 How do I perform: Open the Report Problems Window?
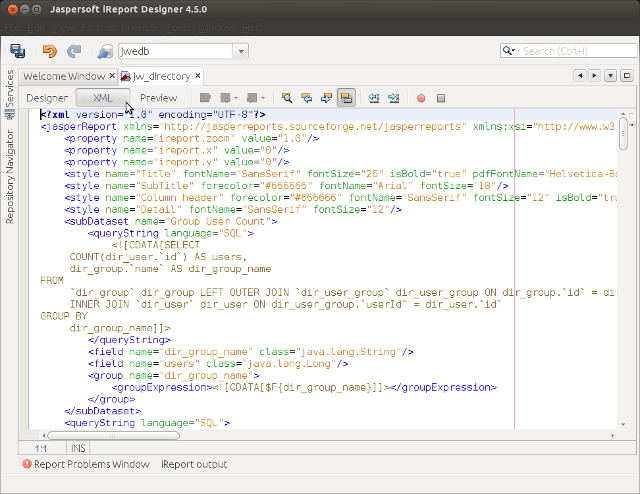pyautogui.click(x=85, y=464)
